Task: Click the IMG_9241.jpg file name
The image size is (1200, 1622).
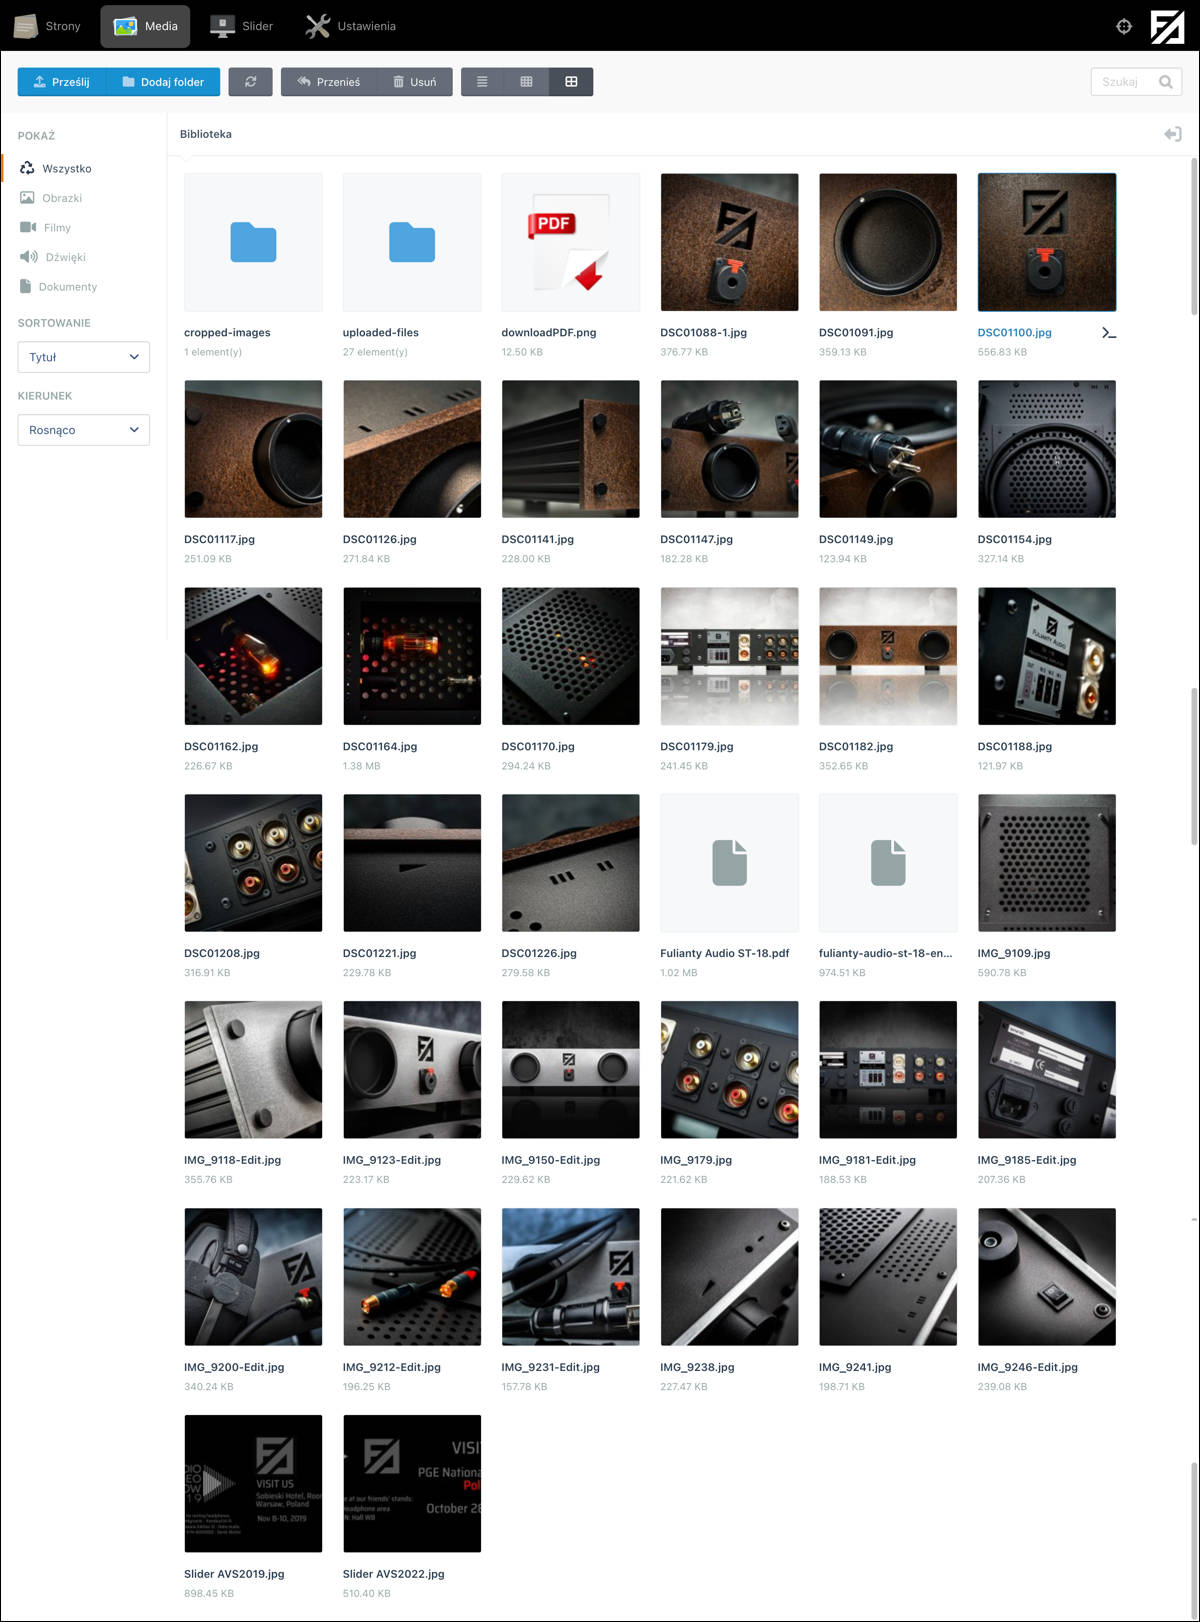Action: pos(855,1367)
